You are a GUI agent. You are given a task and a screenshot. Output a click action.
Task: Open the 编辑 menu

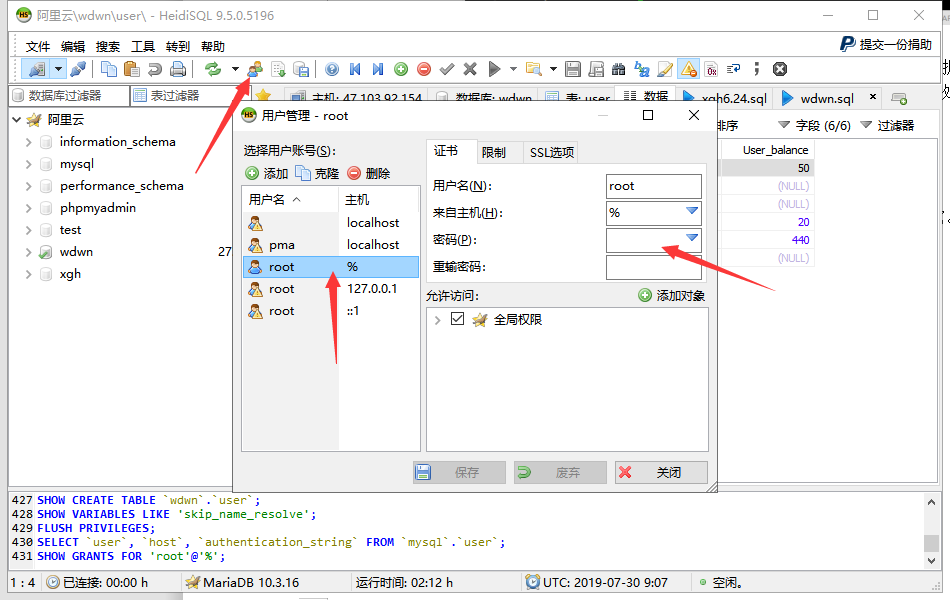[73, 47]
